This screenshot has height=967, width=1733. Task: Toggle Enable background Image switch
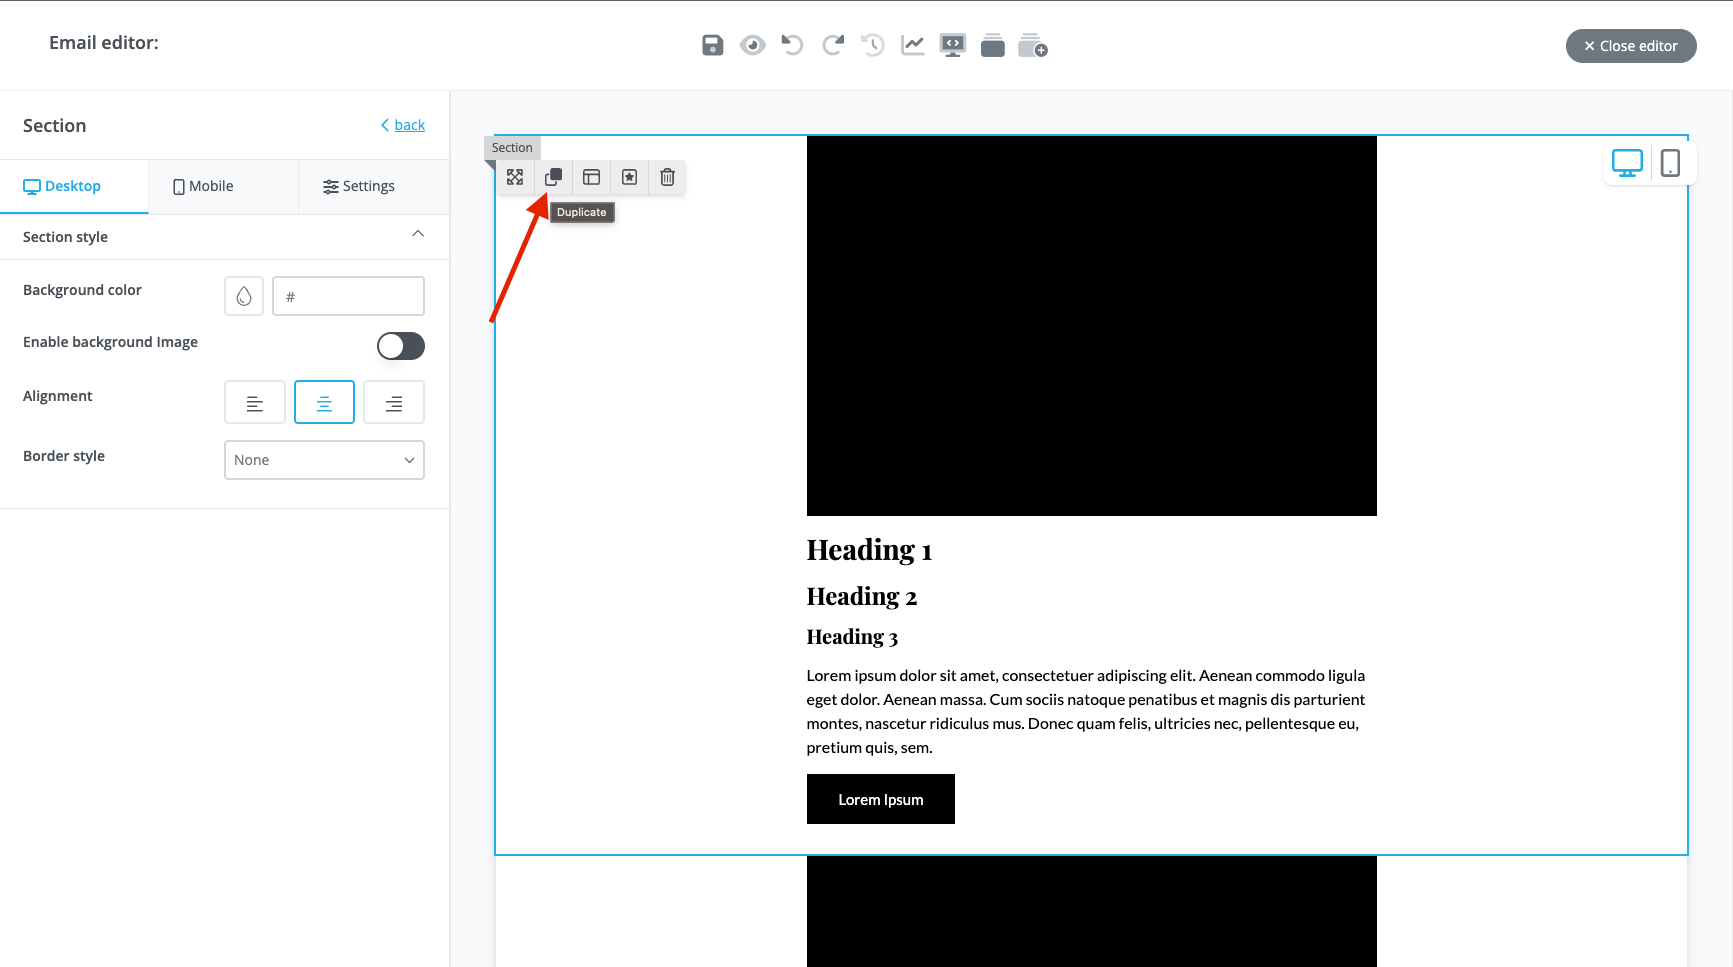click(x=401, y=346)
